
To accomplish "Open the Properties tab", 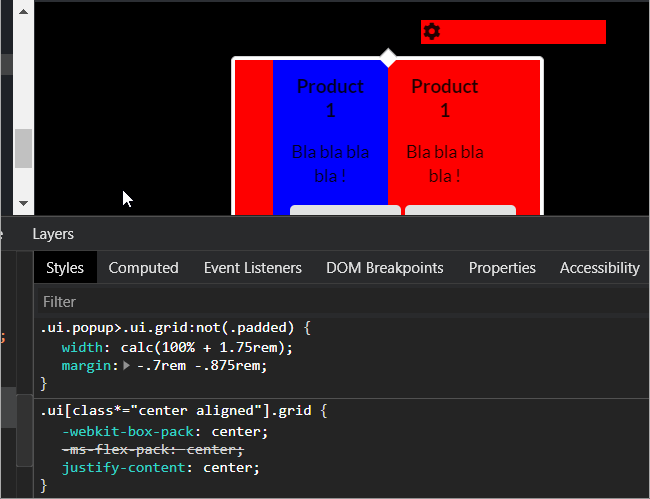I will [x=502, y=268].
